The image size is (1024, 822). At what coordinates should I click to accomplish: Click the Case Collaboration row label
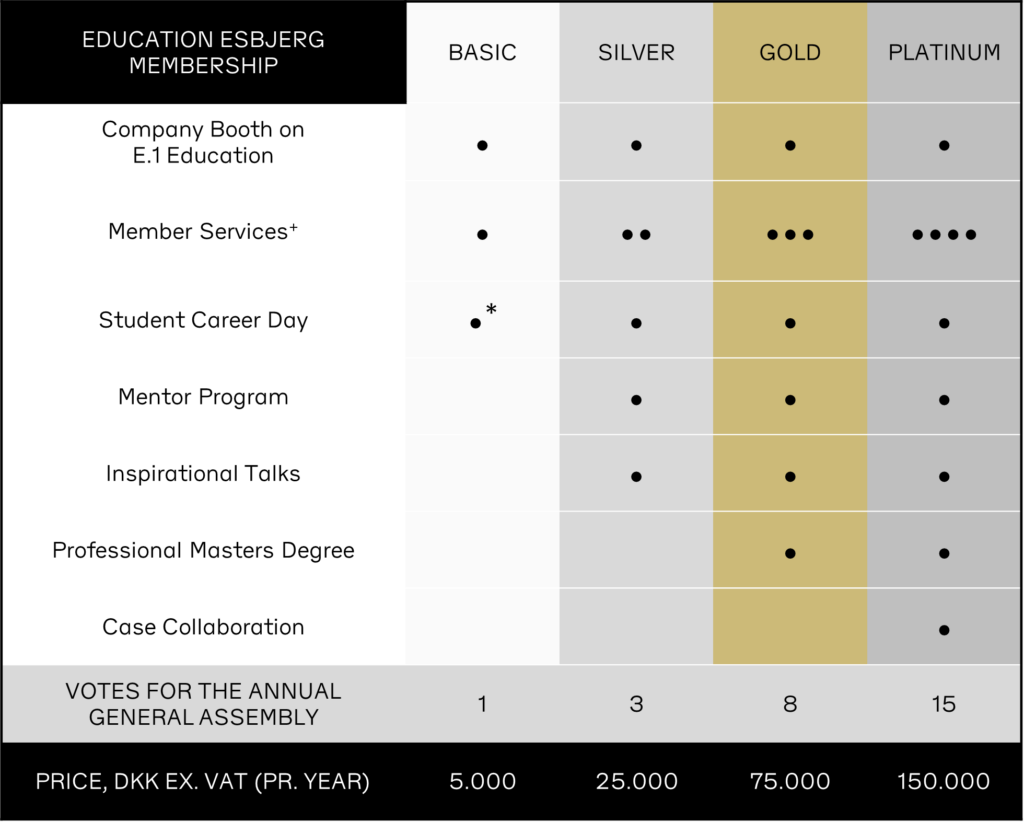(203, 627)
